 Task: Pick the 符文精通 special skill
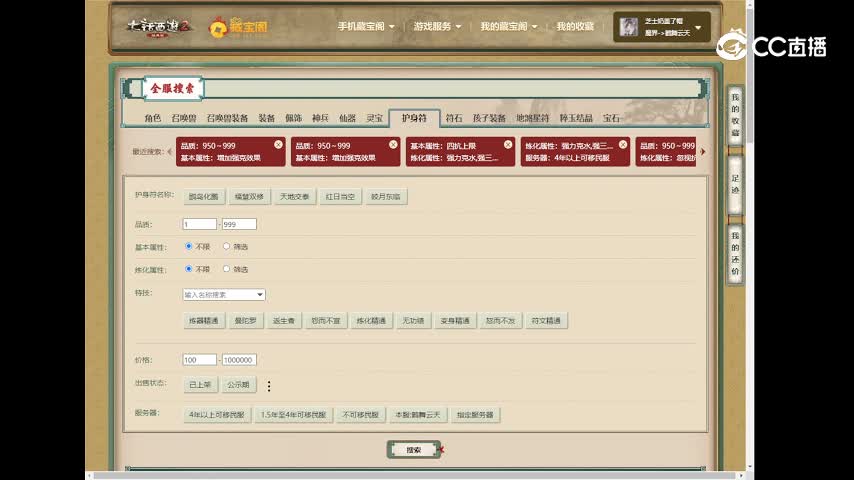click(x=546, y=320)
